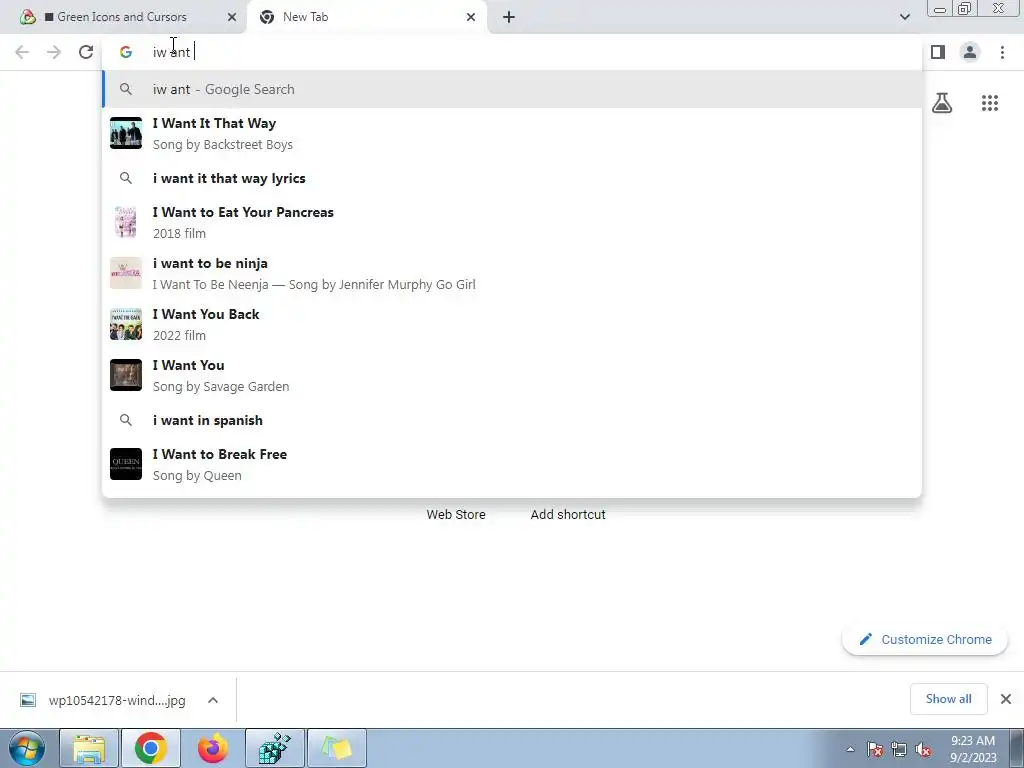
Task: Choose the 'i want to be ninja' suggestion
Action: 512,273
